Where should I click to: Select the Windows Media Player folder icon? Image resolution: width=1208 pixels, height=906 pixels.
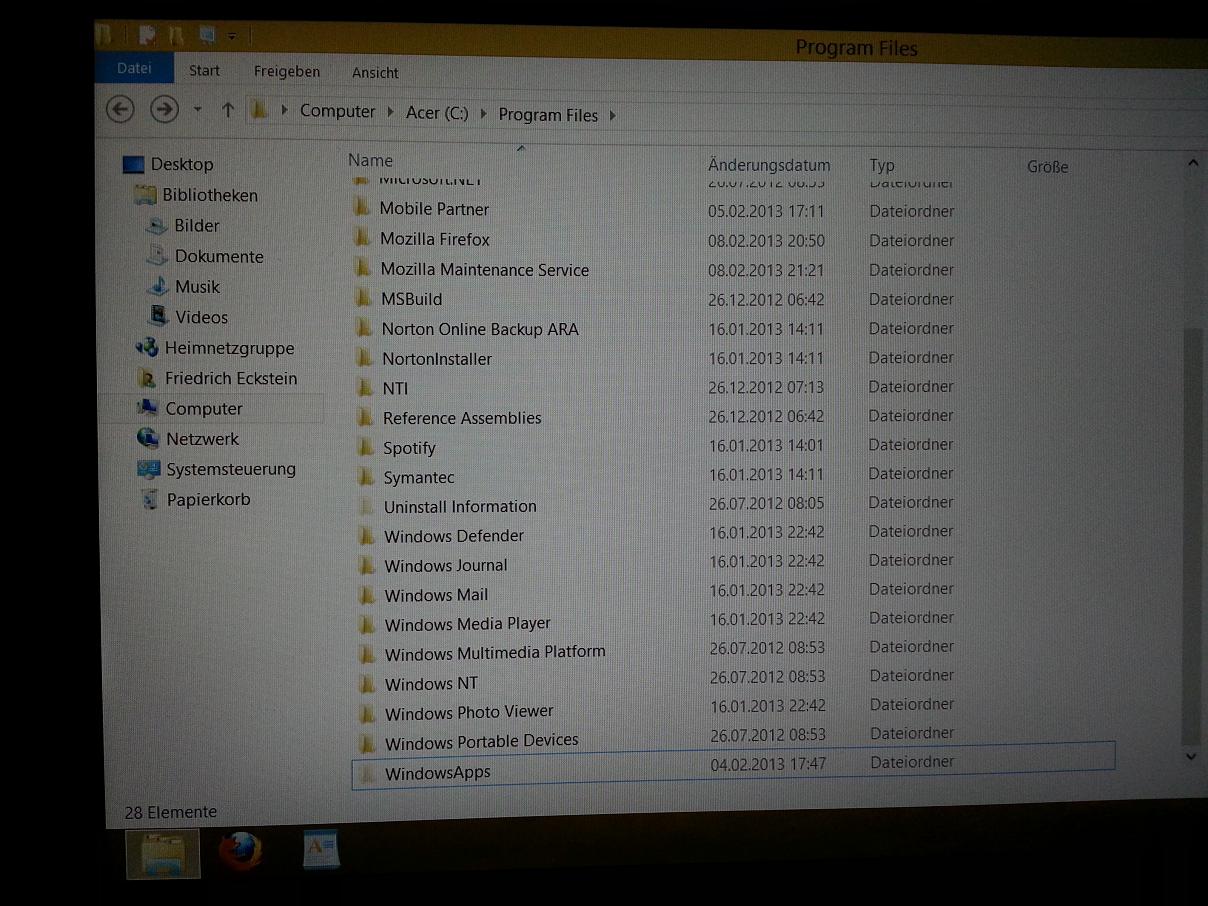click(369, 624)
